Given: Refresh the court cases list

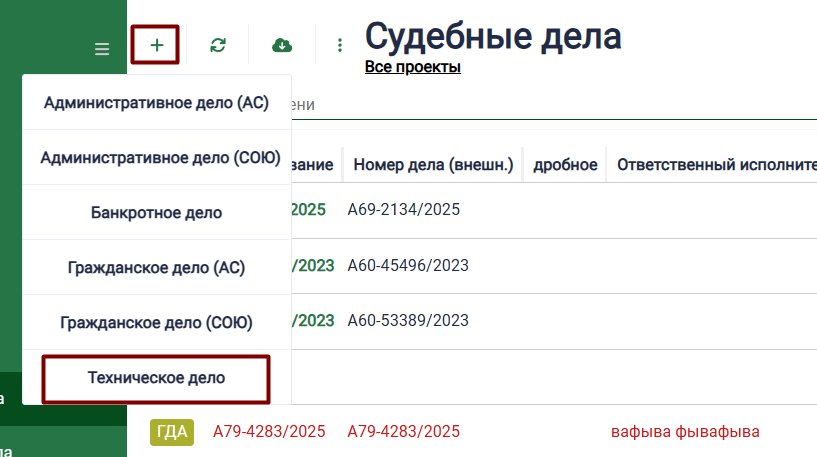Looking at the screenshot, I should point(218,45).
